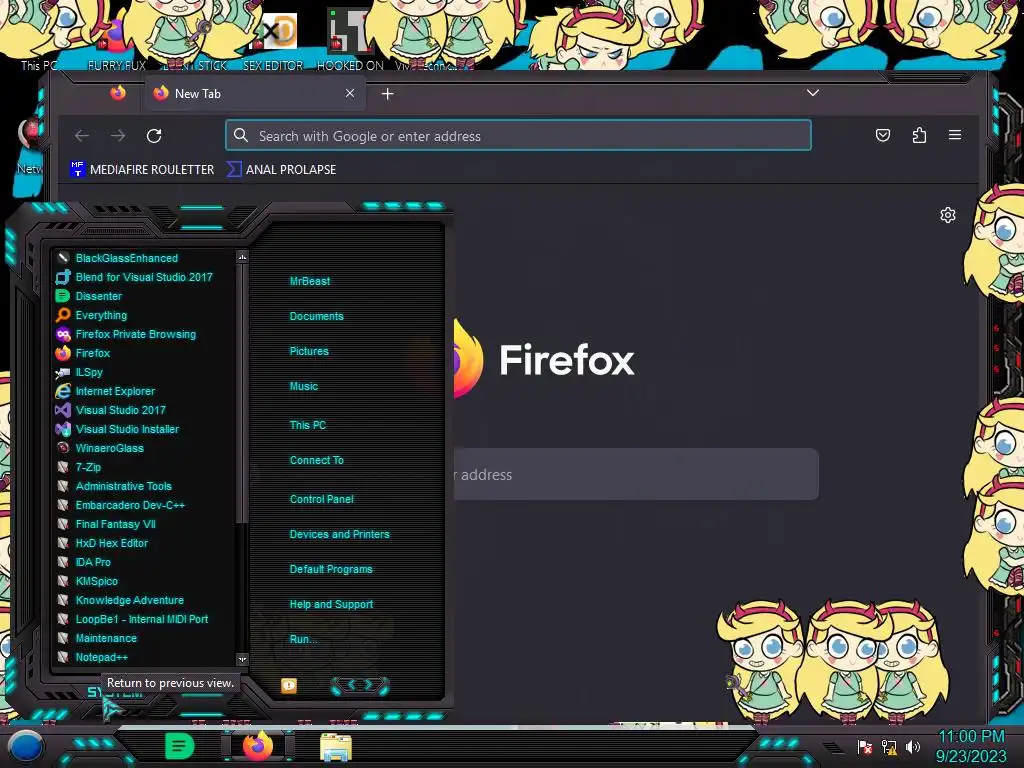Launch Visual Studio Installer
Viewport: 1024px width, 768px height.
click(118, 429)
